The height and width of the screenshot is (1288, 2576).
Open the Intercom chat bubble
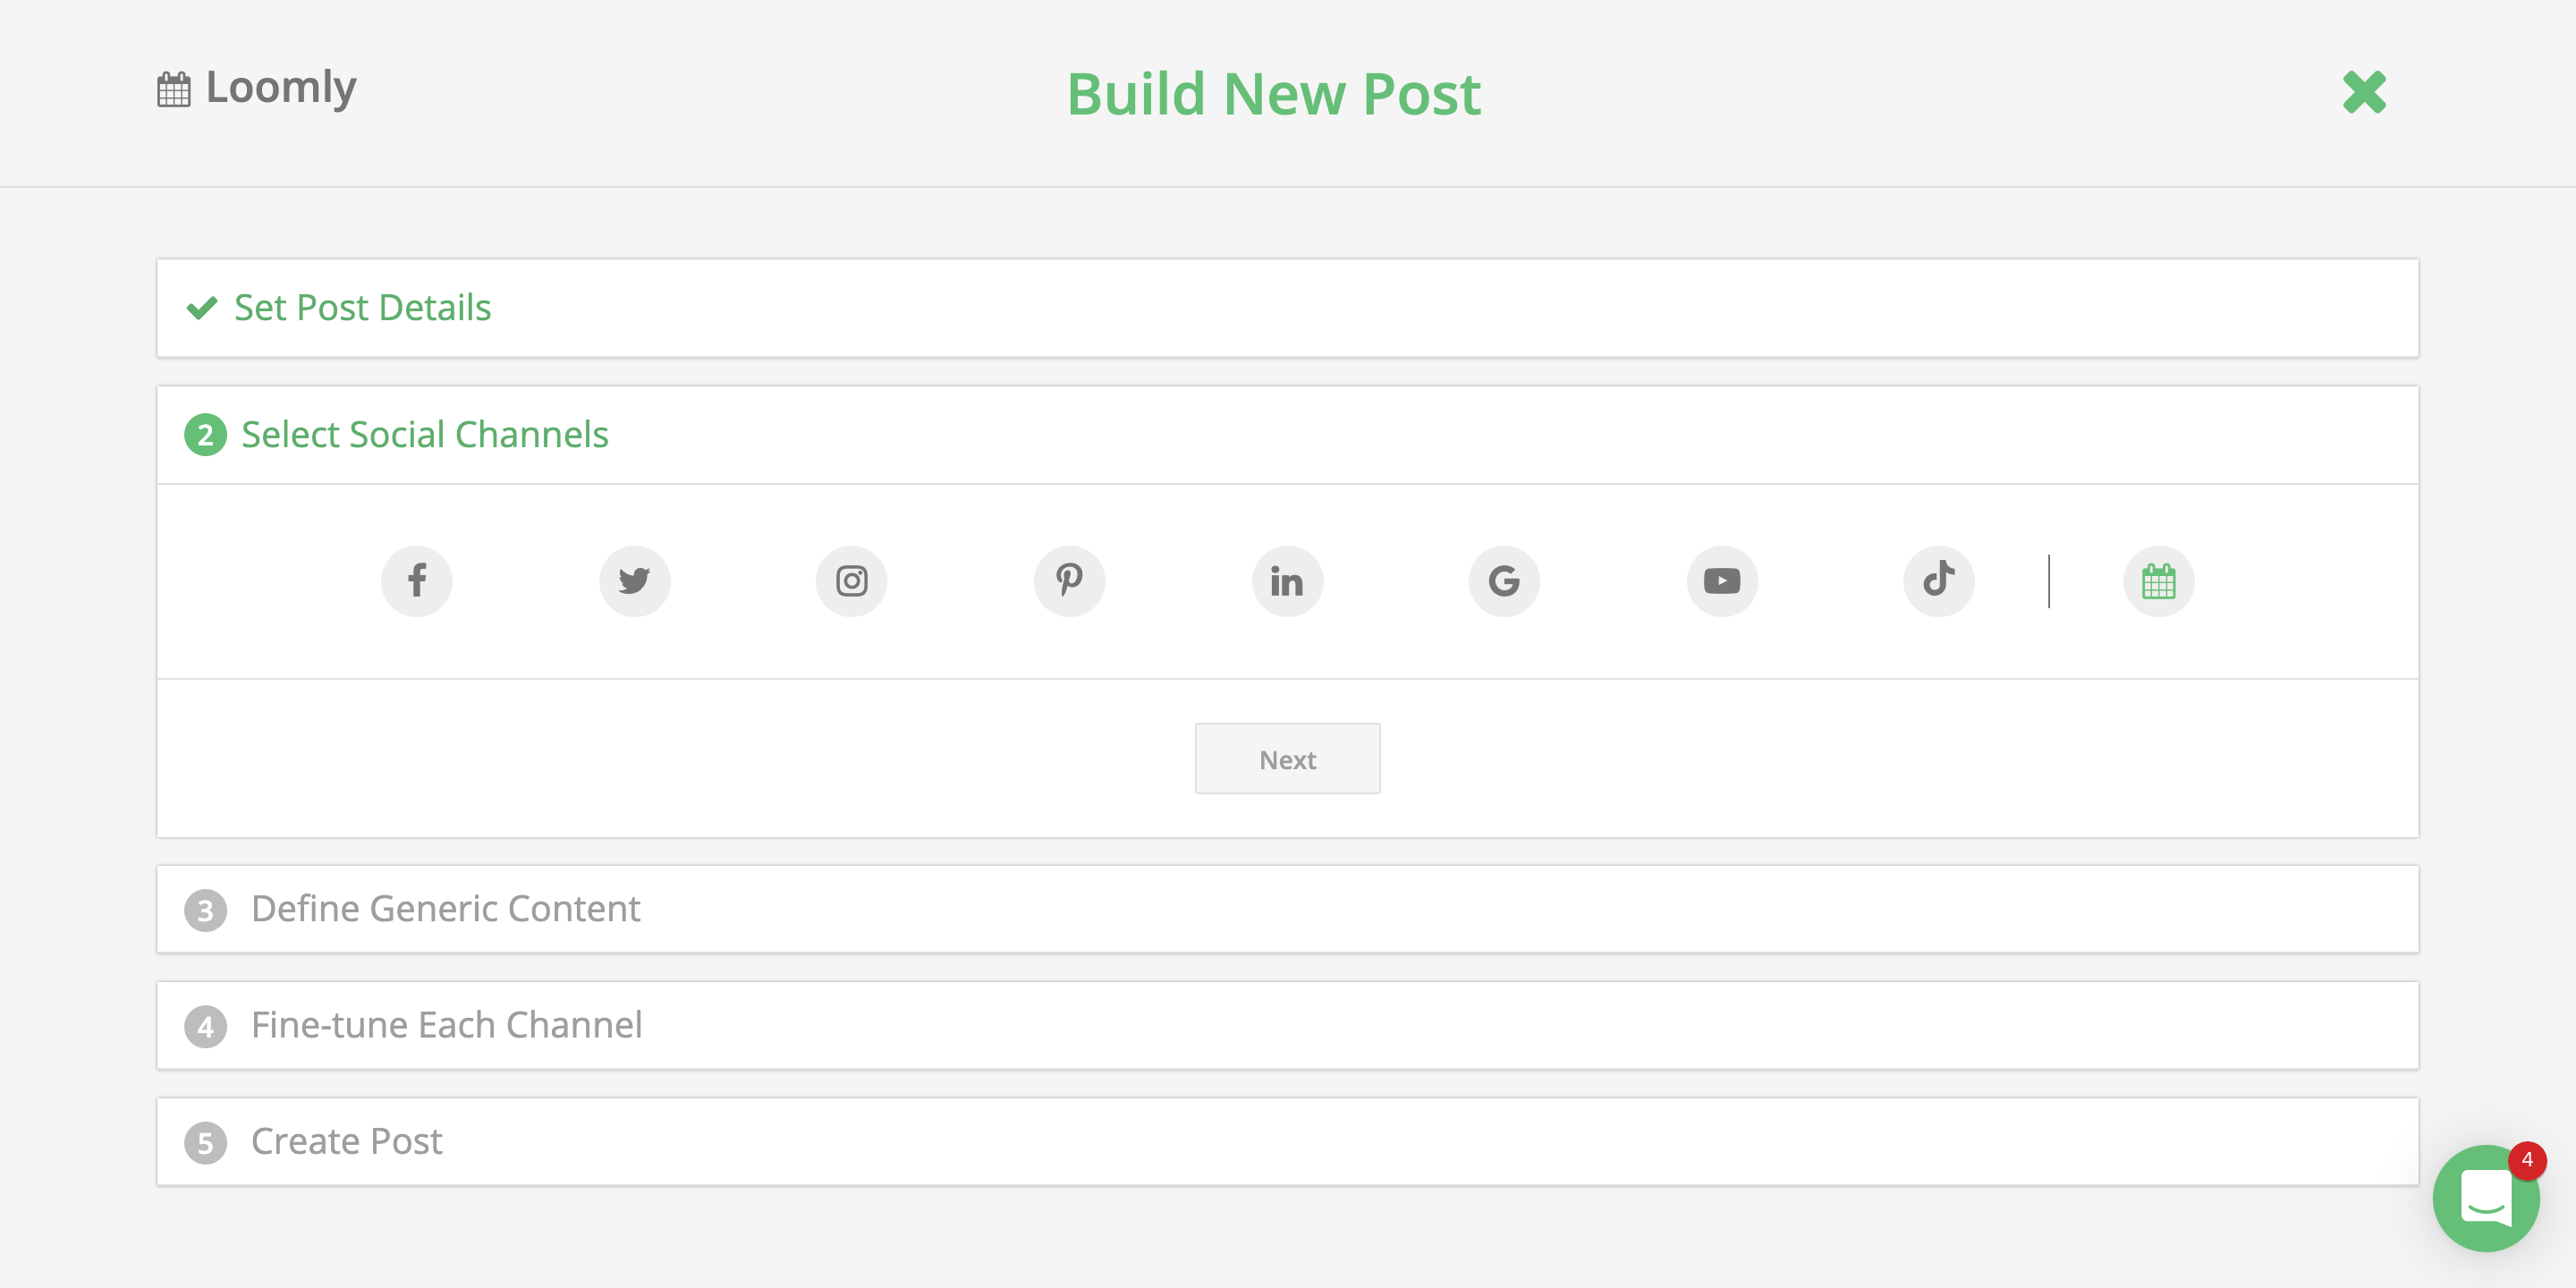click(2486, 1198)
